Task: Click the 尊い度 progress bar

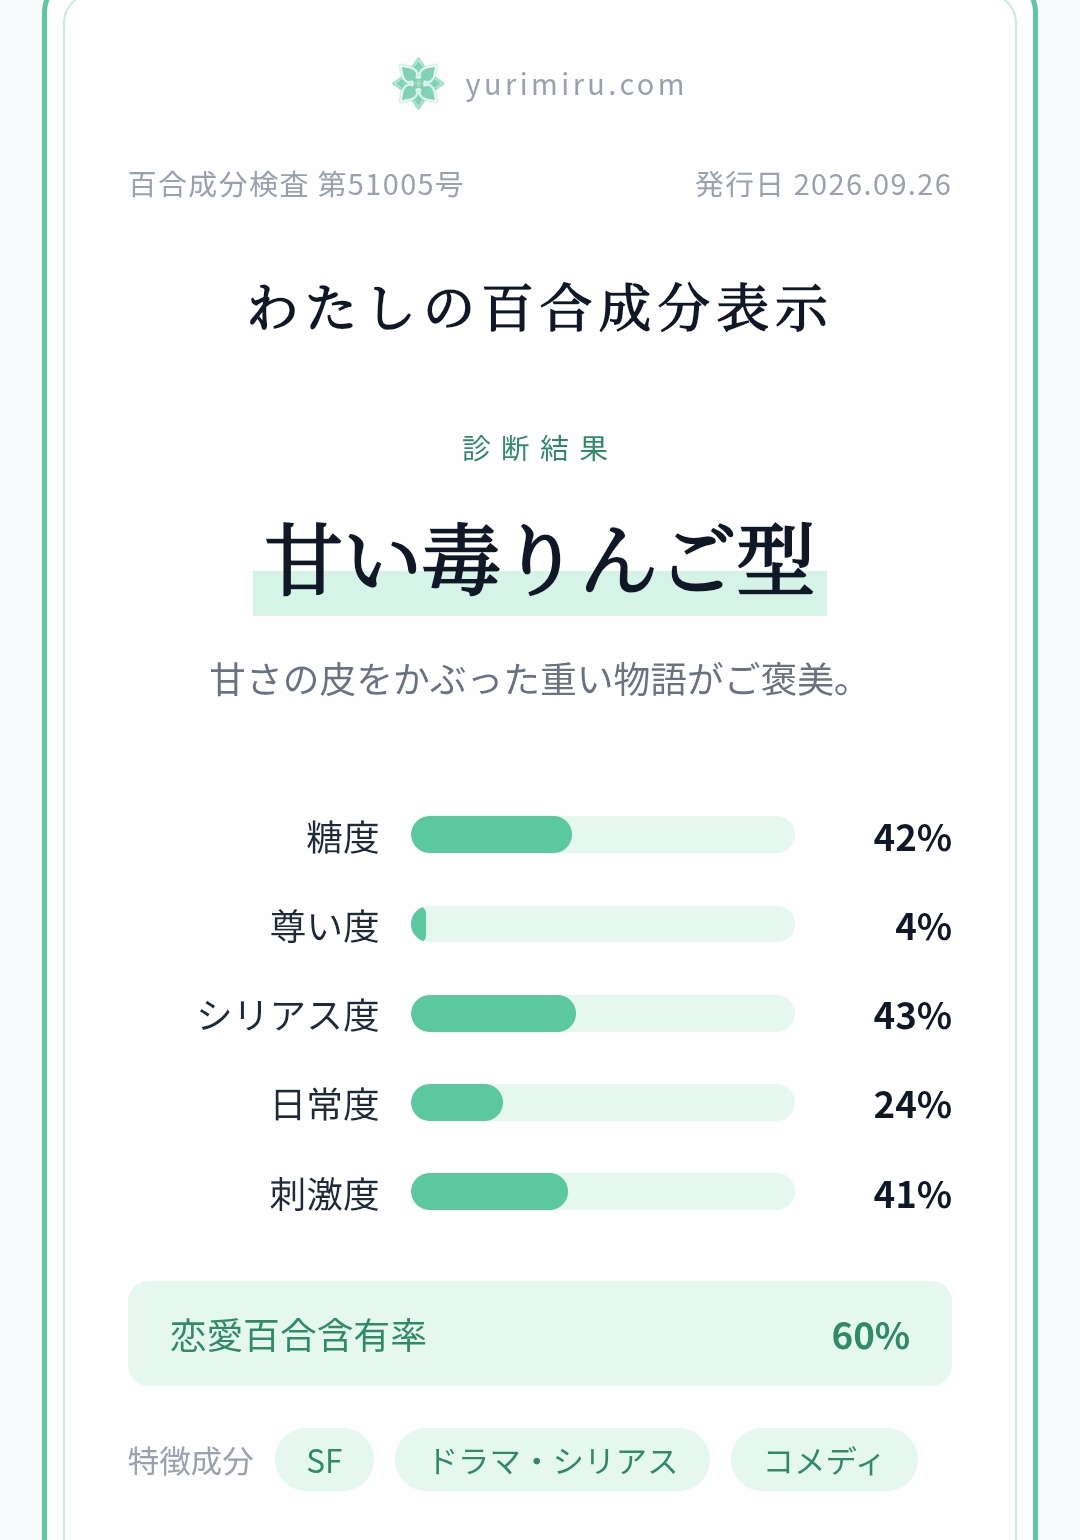Action: pos(603,924)
